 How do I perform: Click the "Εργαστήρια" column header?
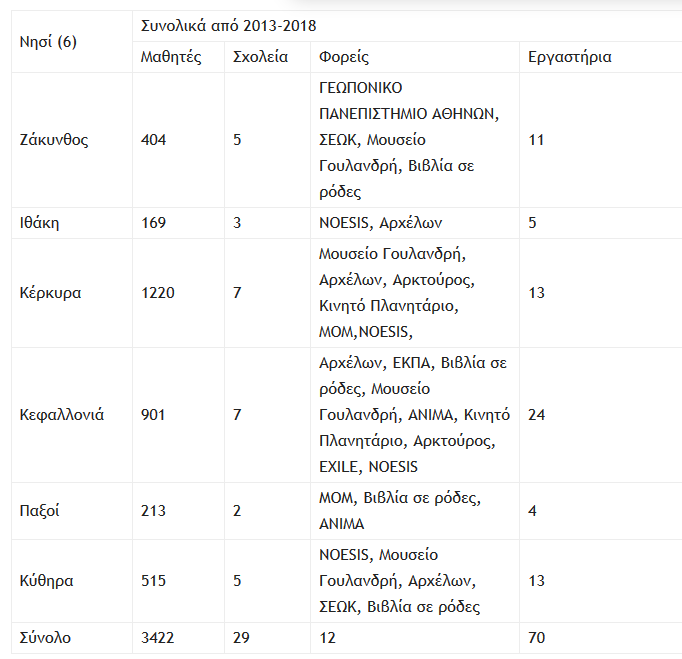click(569, 57)
